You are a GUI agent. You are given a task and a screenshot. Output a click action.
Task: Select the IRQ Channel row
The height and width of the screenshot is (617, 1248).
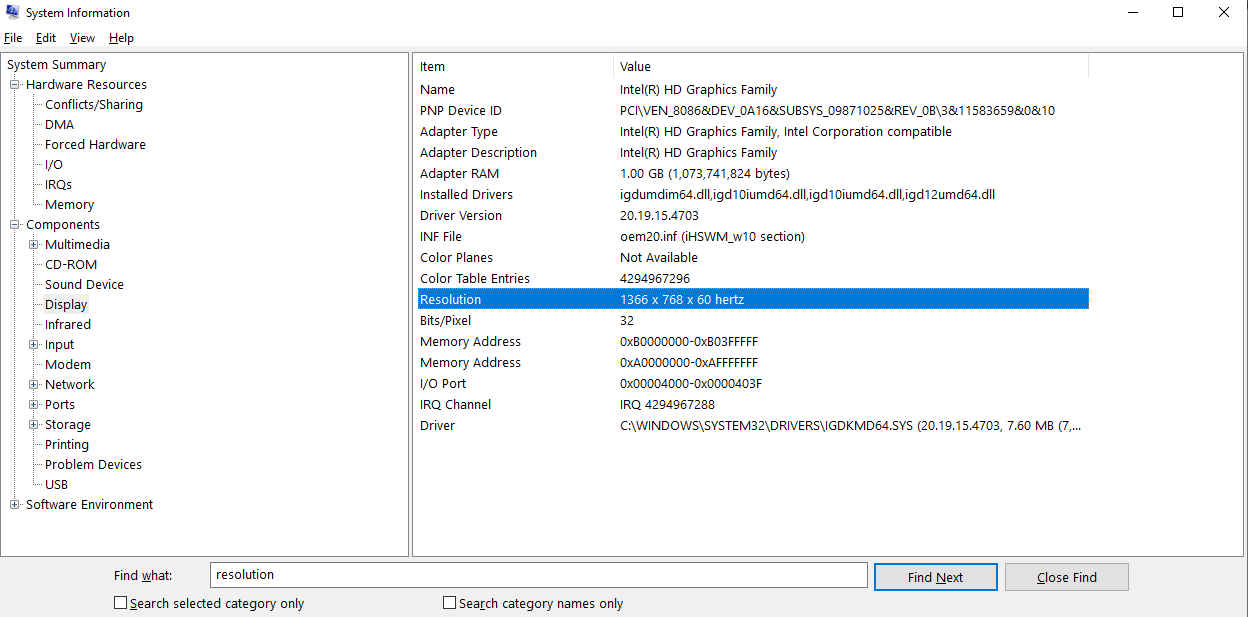753,405
